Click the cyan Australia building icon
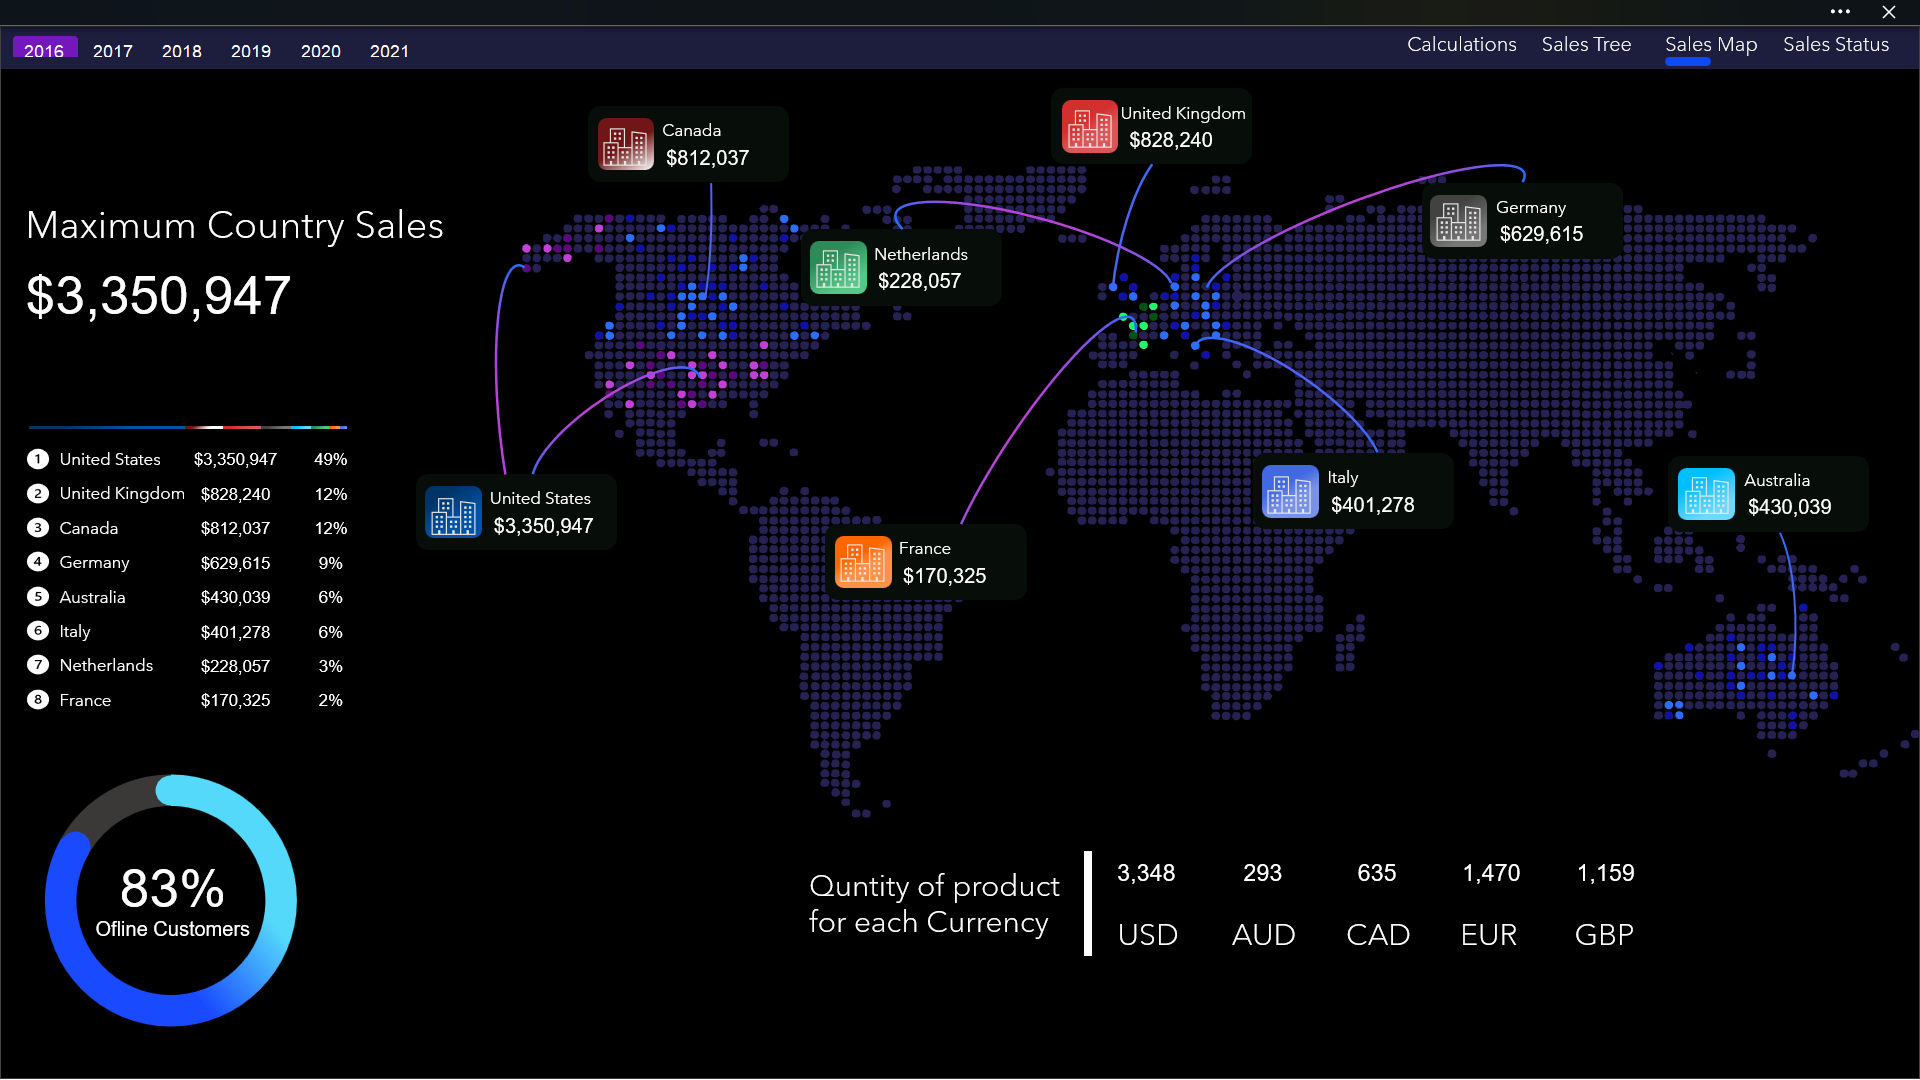This screenshot has width=1920, height=1080. (1706, 494)
